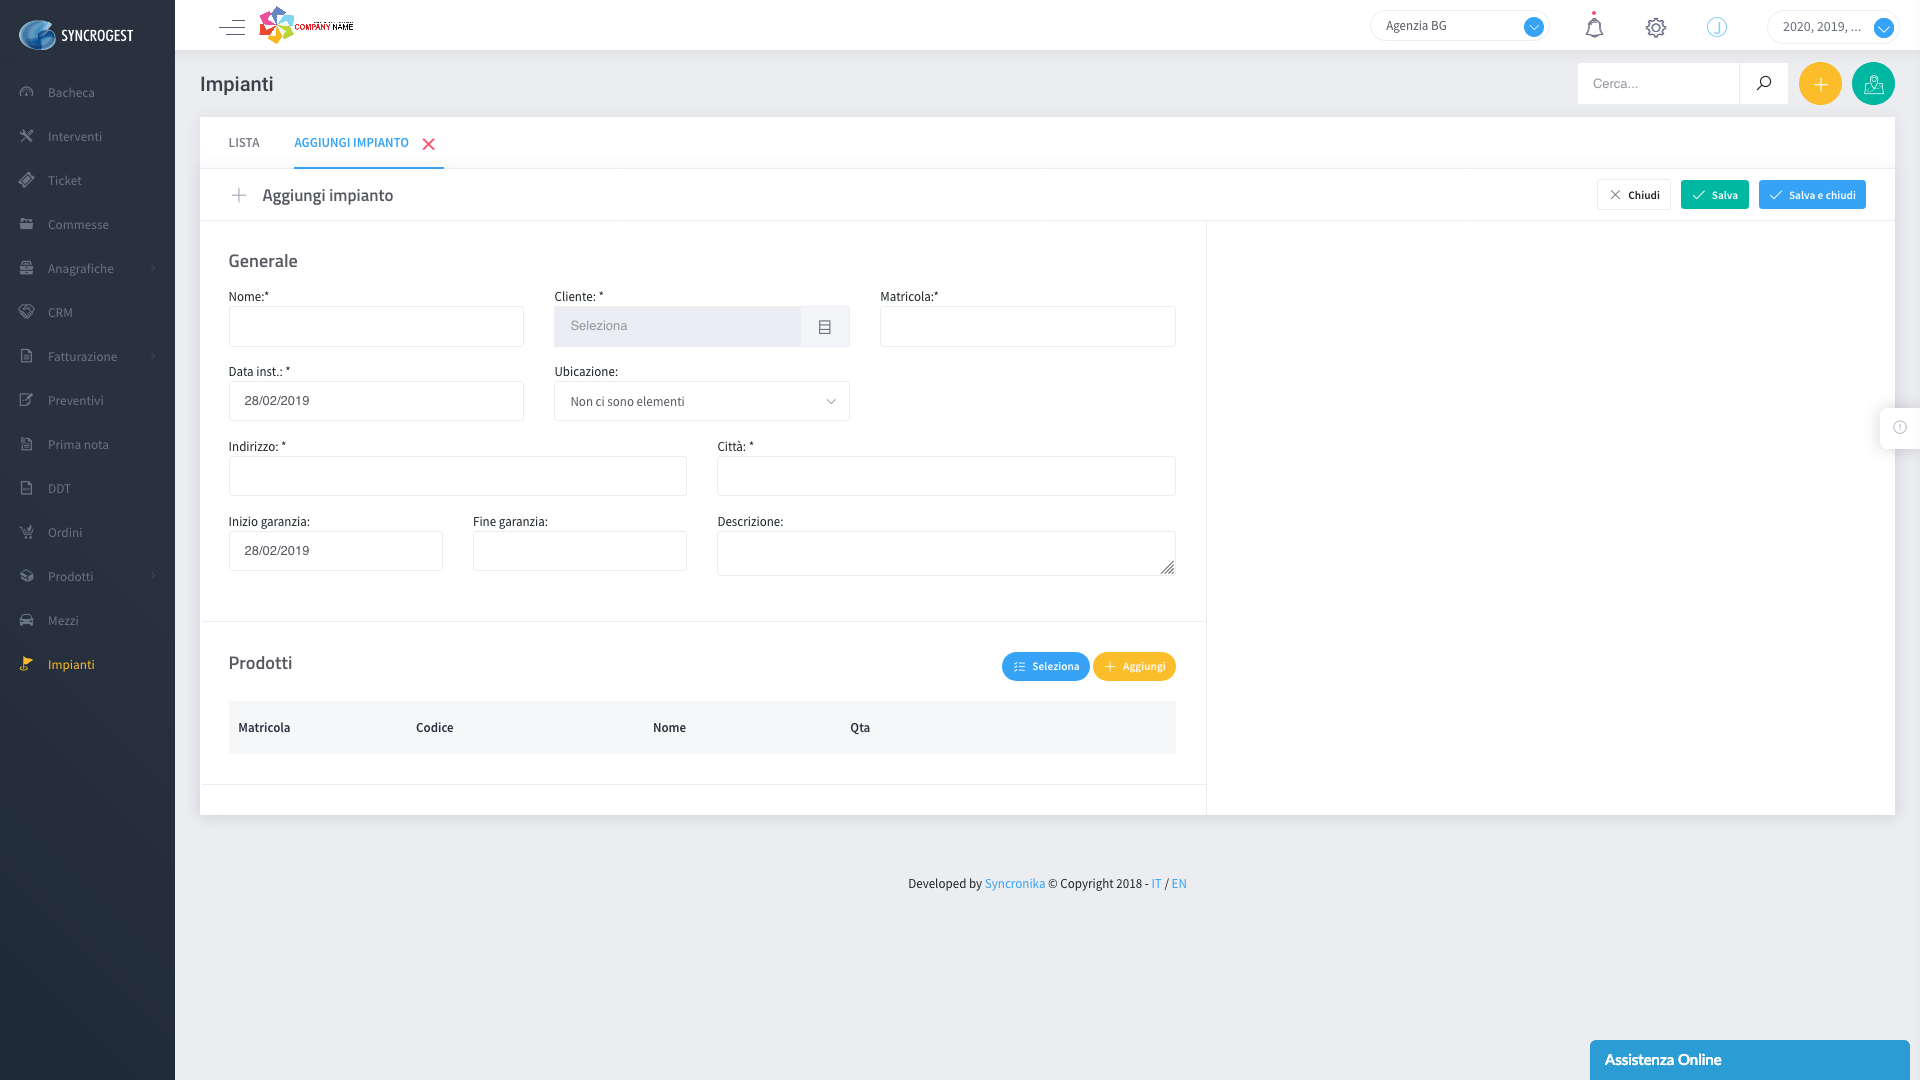This screenshot has height=1080, width=1920.
Task: Focus the Matricola input field
Action: 1028,327
